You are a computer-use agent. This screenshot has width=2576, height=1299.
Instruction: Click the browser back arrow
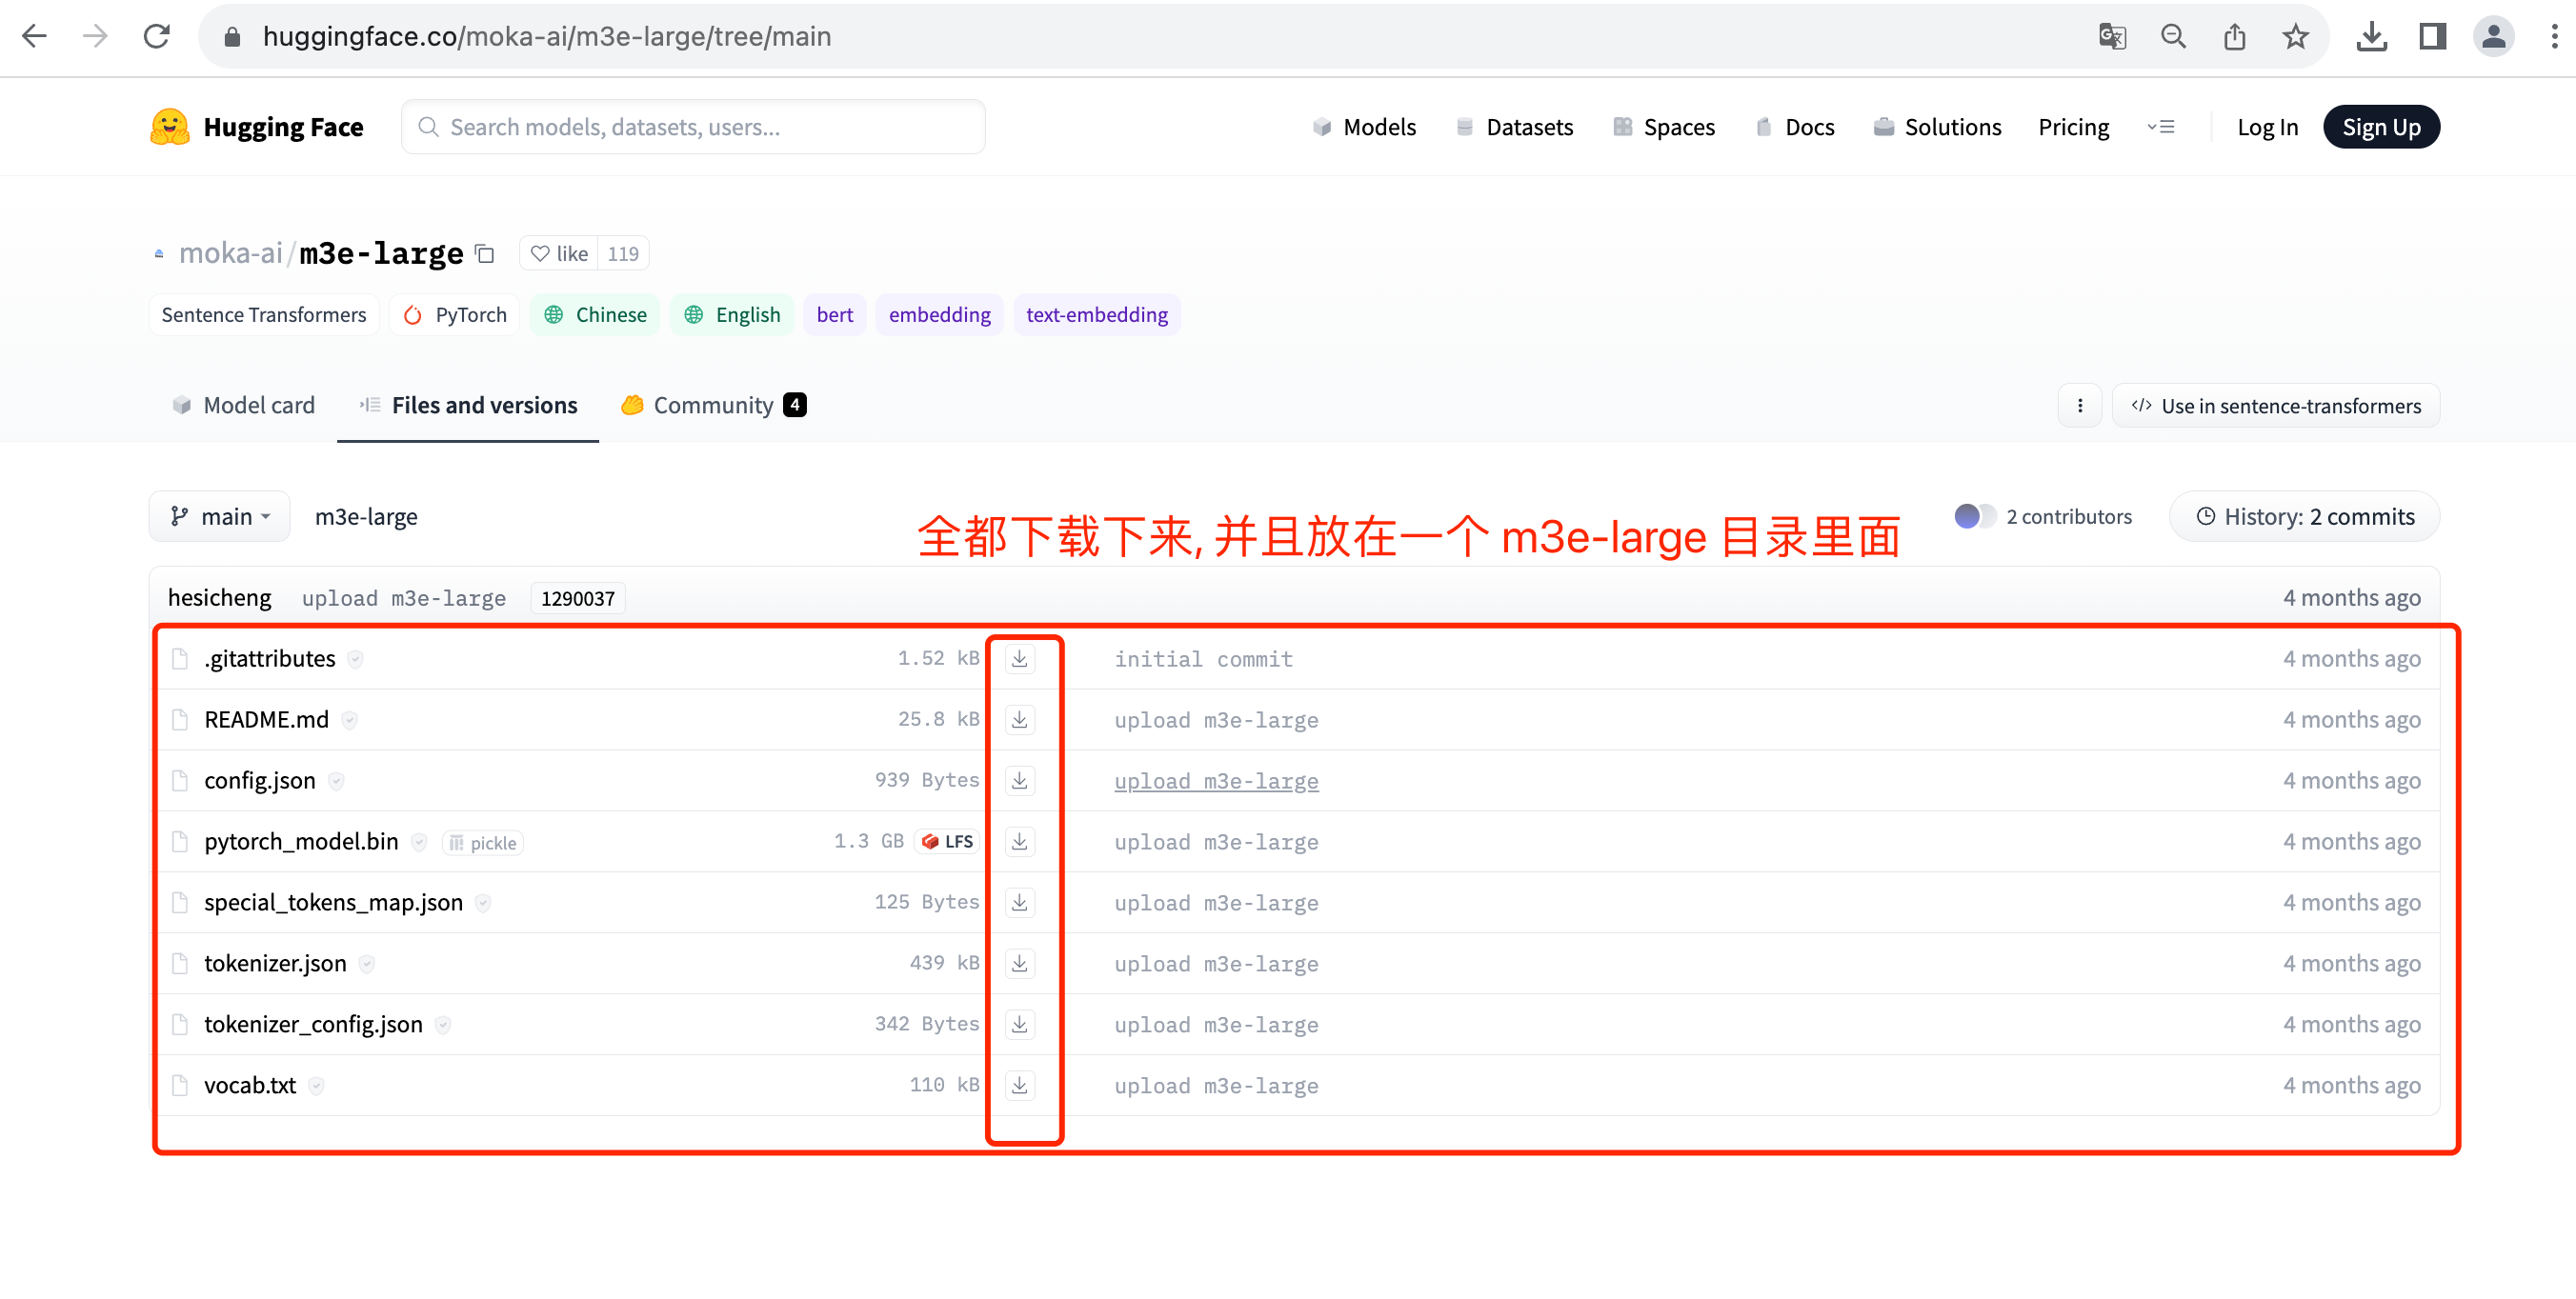(34, 37)
